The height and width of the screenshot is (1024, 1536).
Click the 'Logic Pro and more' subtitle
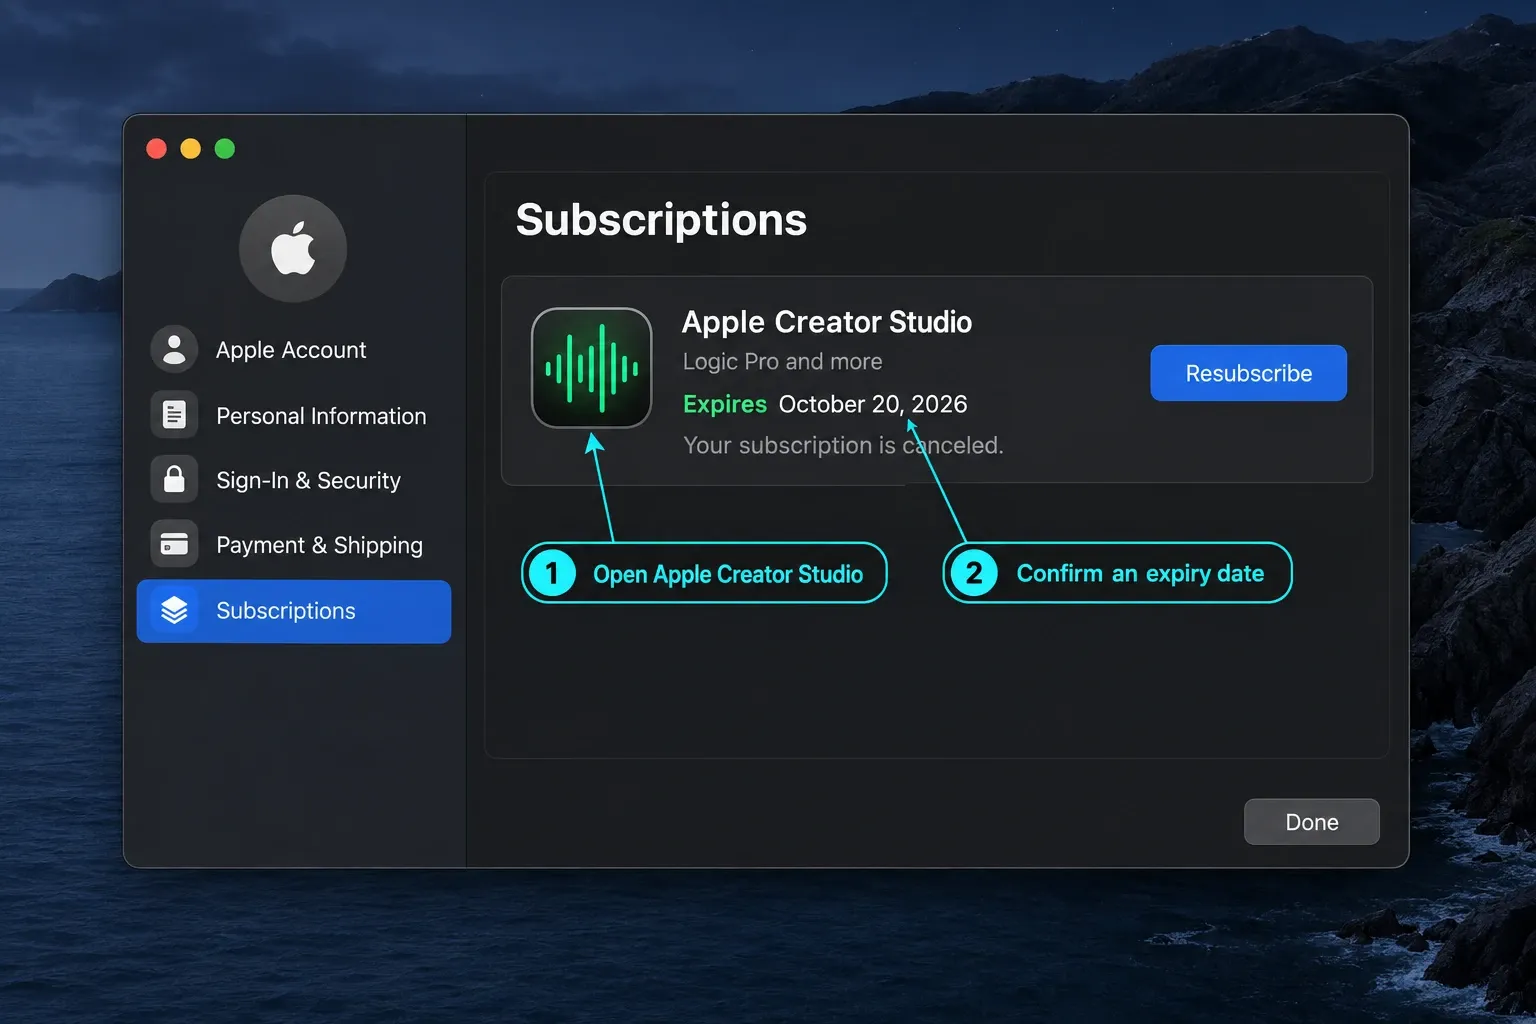click(783, 361)
